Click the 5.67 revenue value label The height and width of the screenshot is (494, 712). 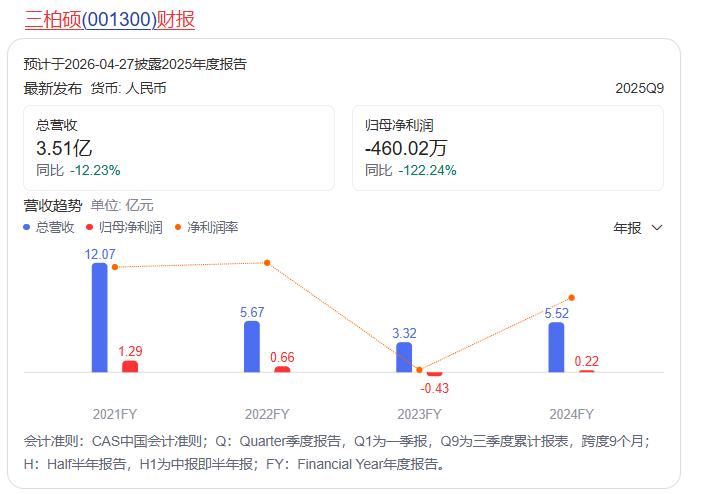point(252,312)
